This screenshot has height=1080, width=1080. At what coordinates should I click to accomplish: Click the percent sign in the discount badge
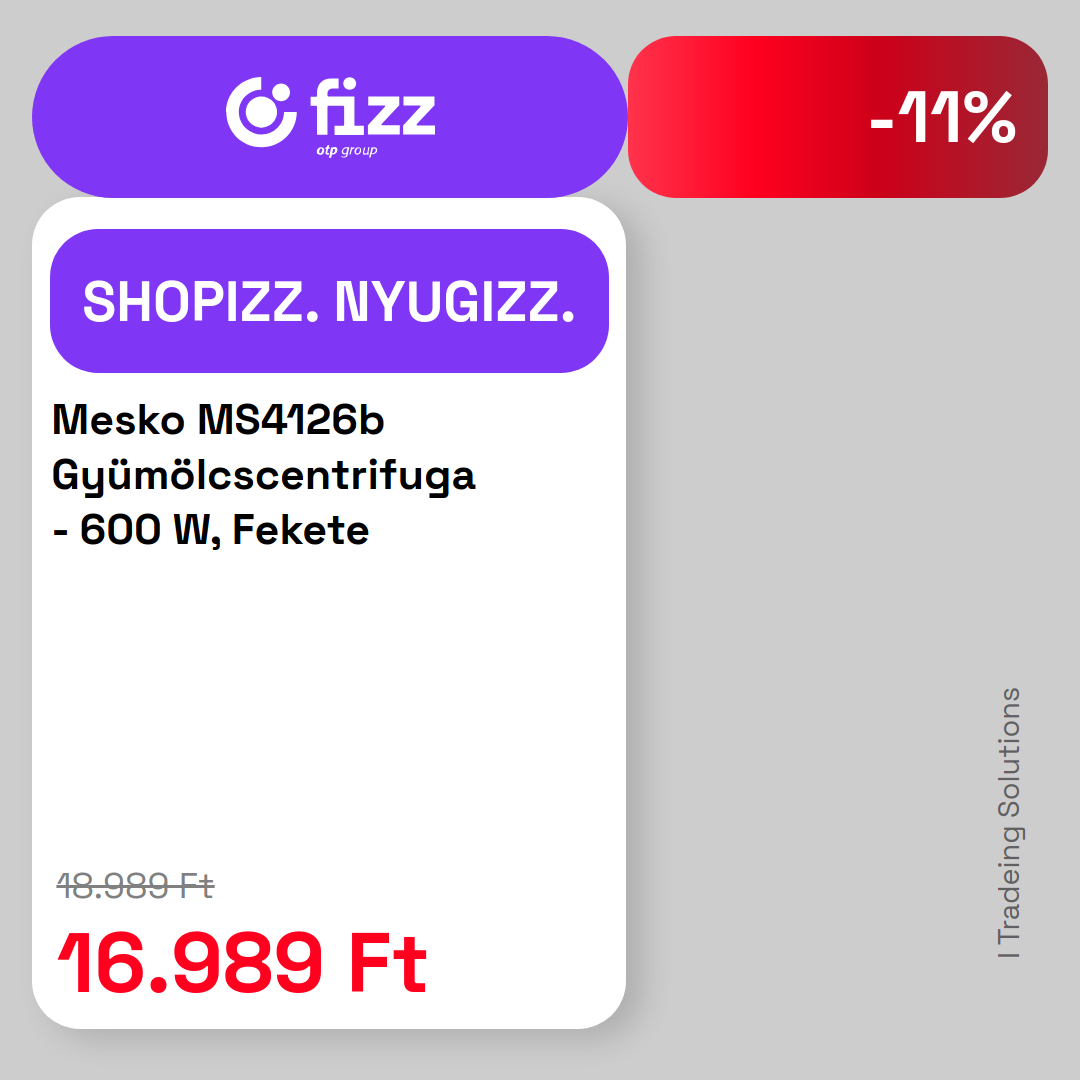pos(990,117)
